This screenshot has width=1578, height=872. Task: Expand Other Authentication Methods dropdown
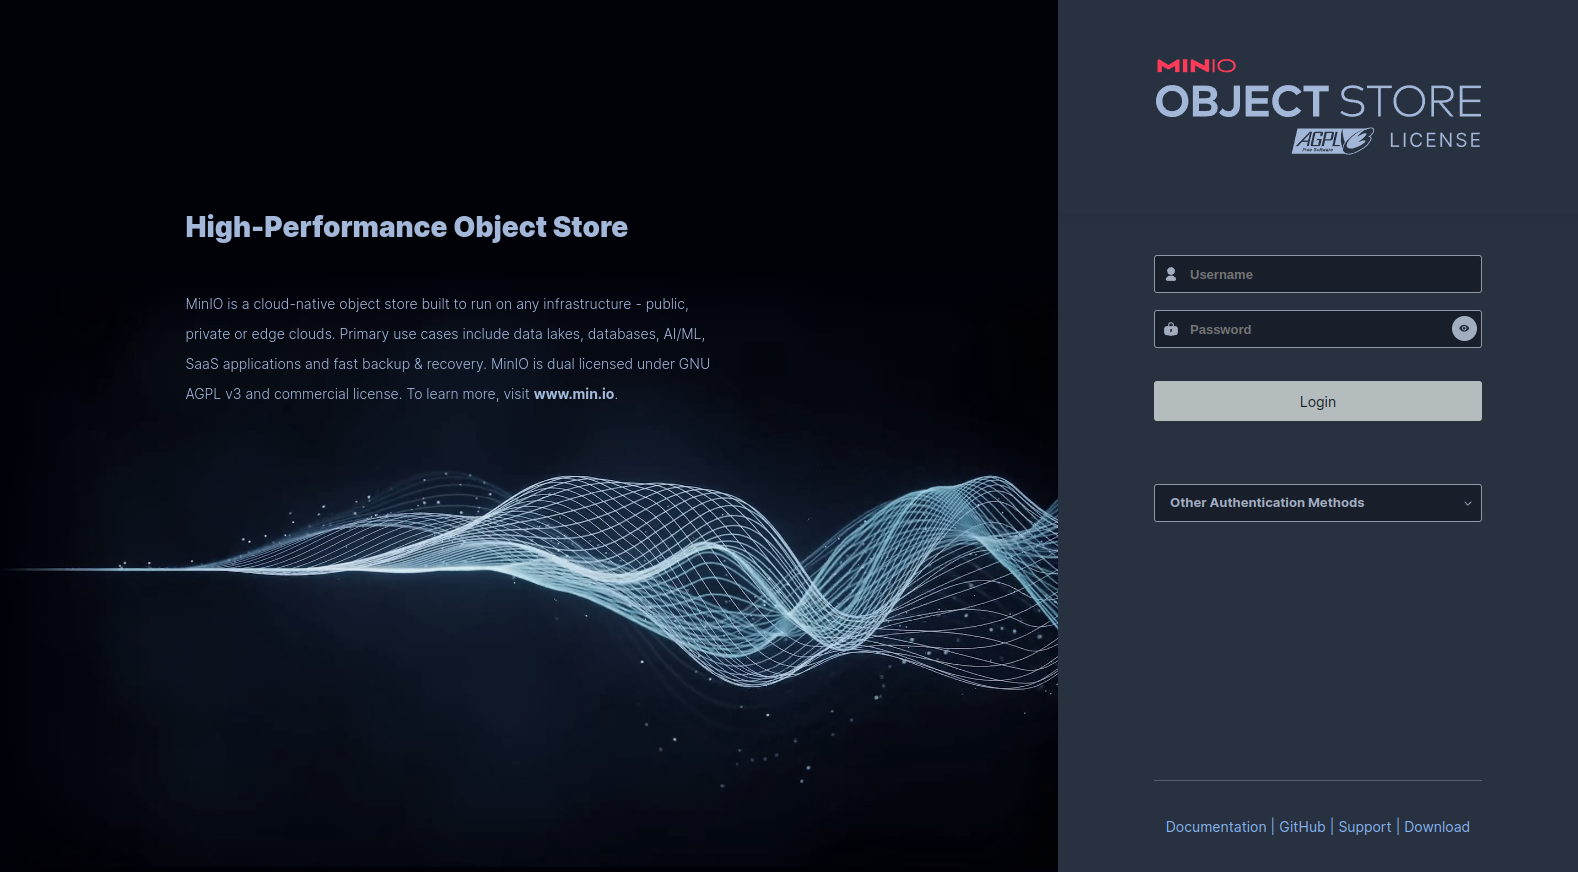tap(1317, 503)
